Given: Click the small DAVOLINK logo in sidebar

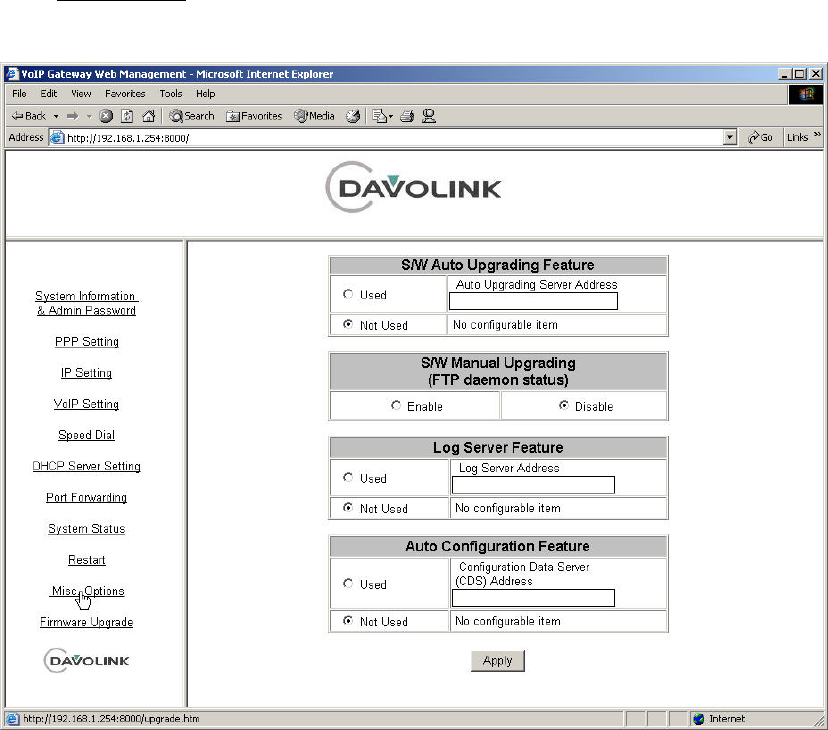Looking at the screenshot, I should click(x=87, y=660).
